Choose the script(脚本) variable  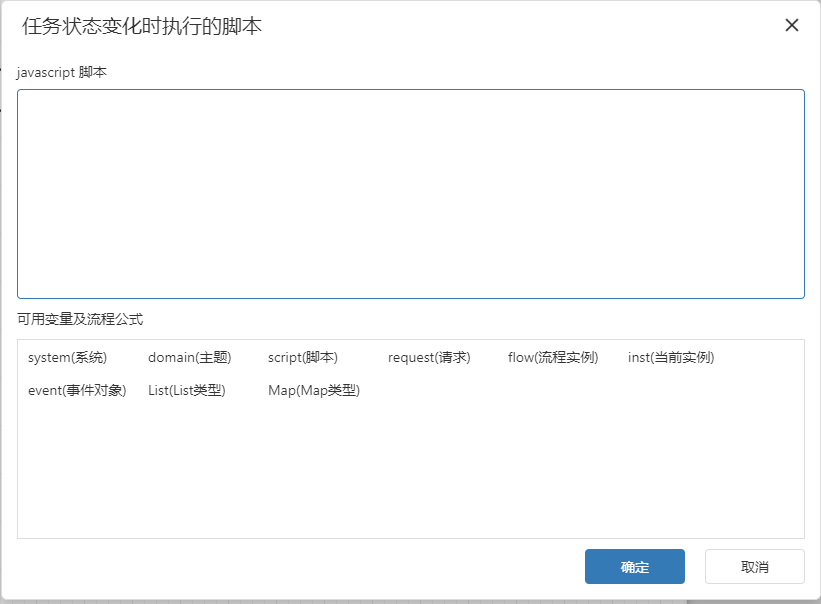point(303,358)
